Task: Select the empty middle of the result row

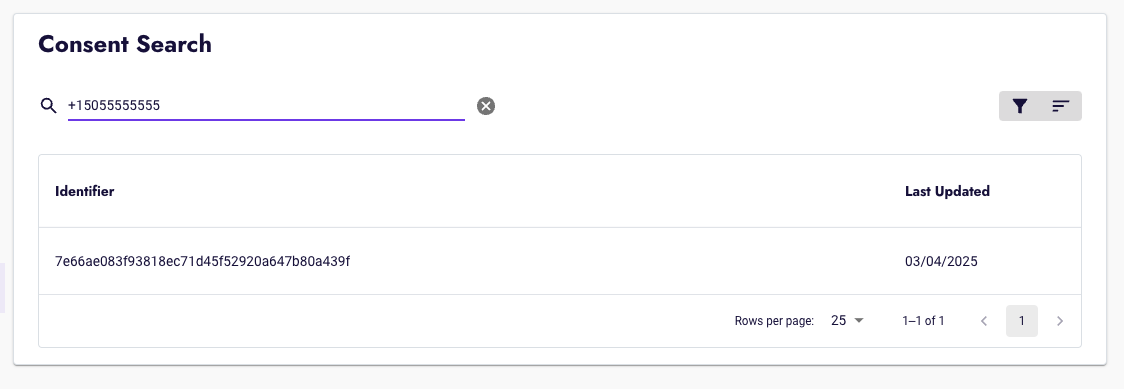Action: tap(624, 261)
